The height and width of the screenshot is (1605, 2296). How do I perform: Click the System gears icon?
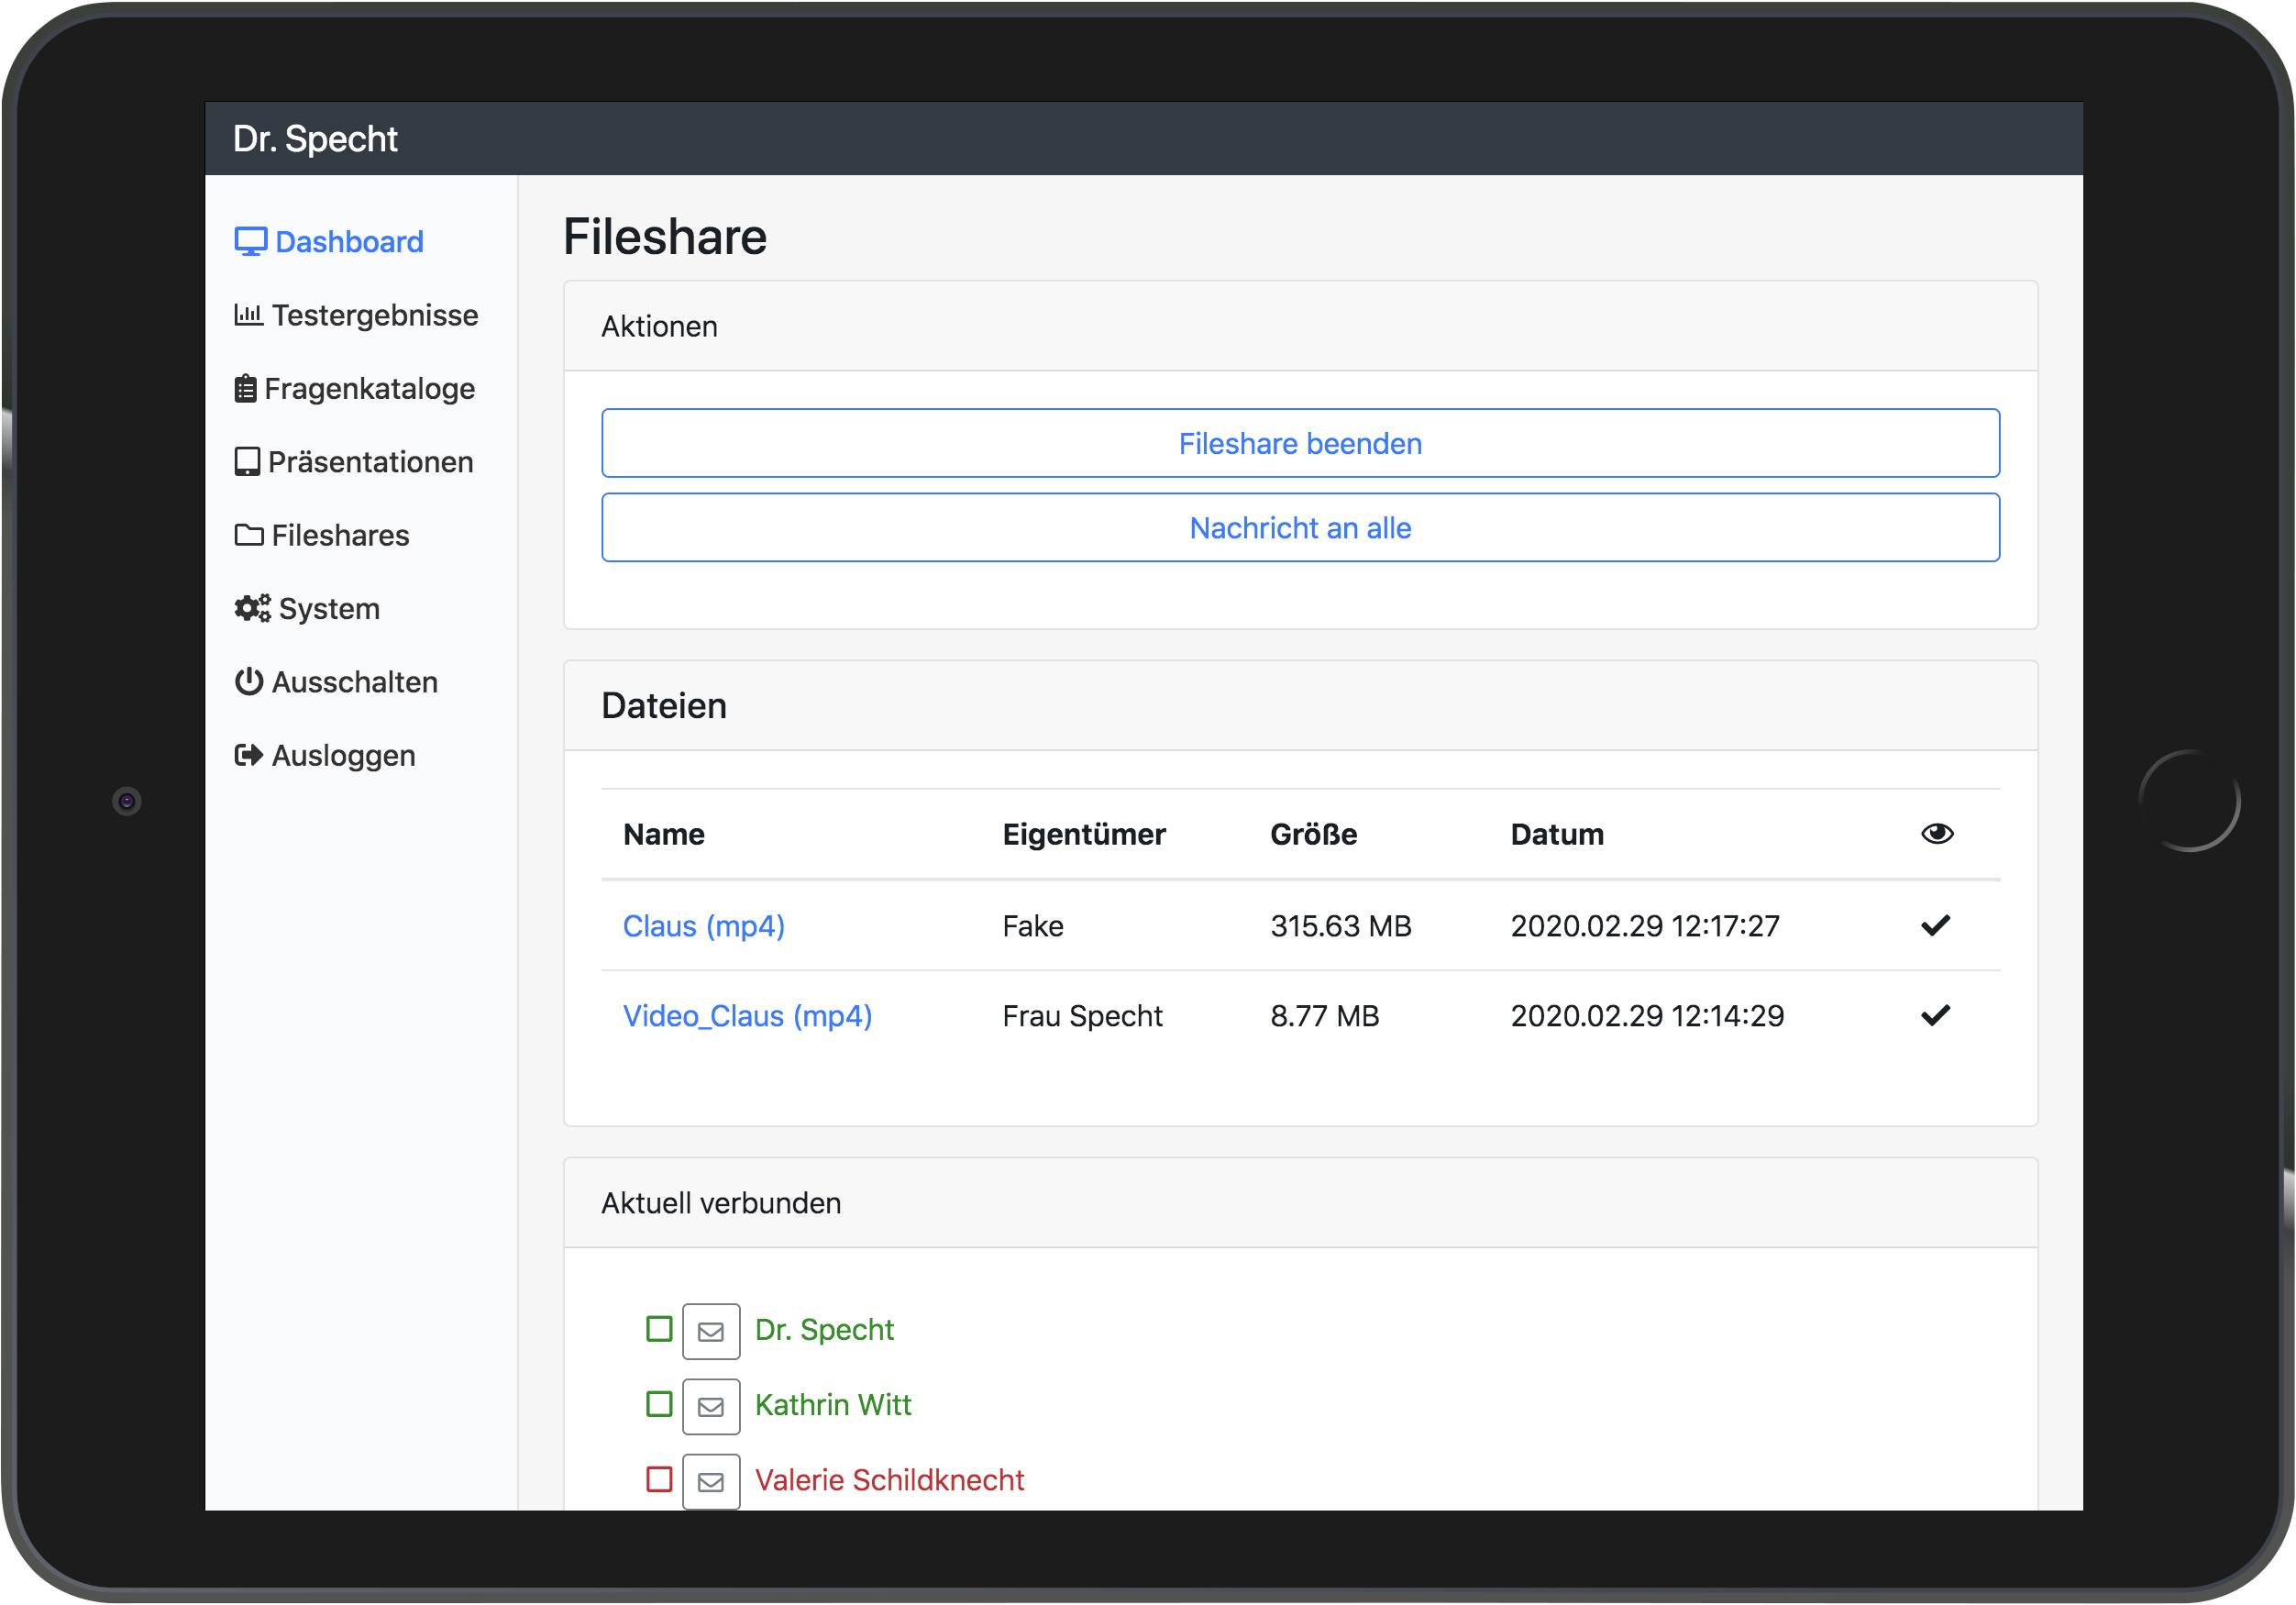click(x=252, y=608)
